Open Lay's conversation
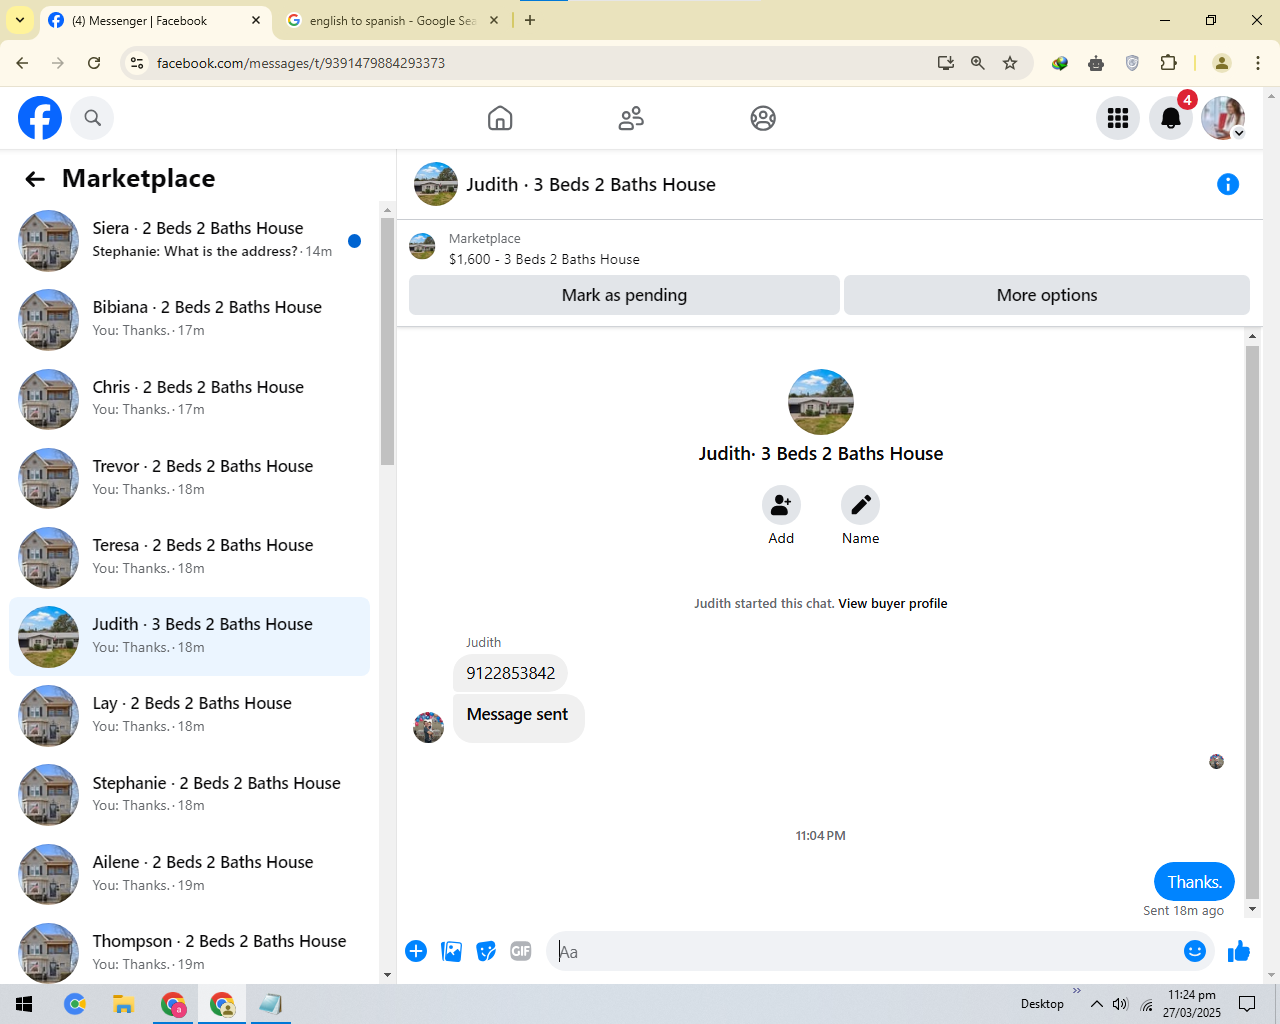 [190, 715]
